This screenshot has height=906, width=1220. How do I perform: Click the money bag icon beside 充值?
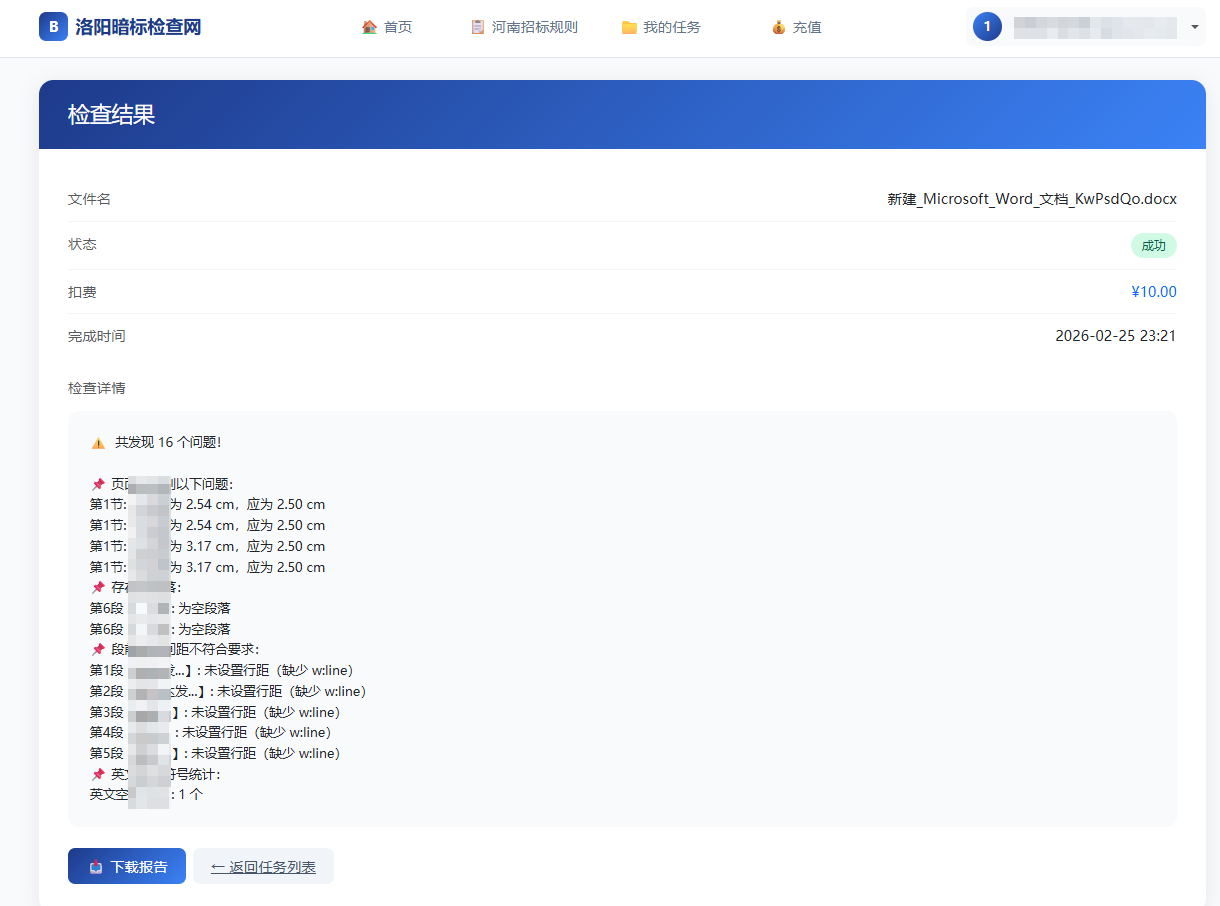click(x=778, y=27)
